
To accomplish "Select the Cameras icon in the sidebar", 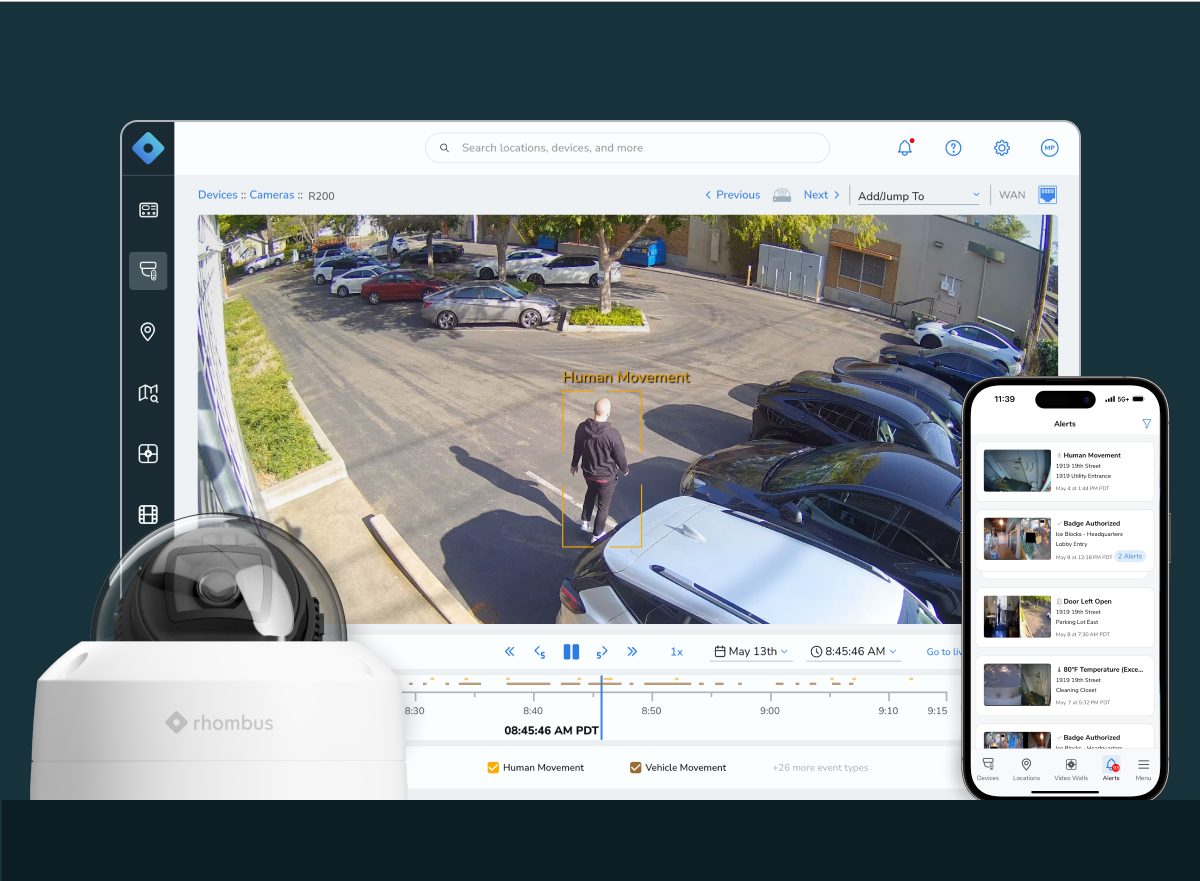I will click(x=148, y=270).
